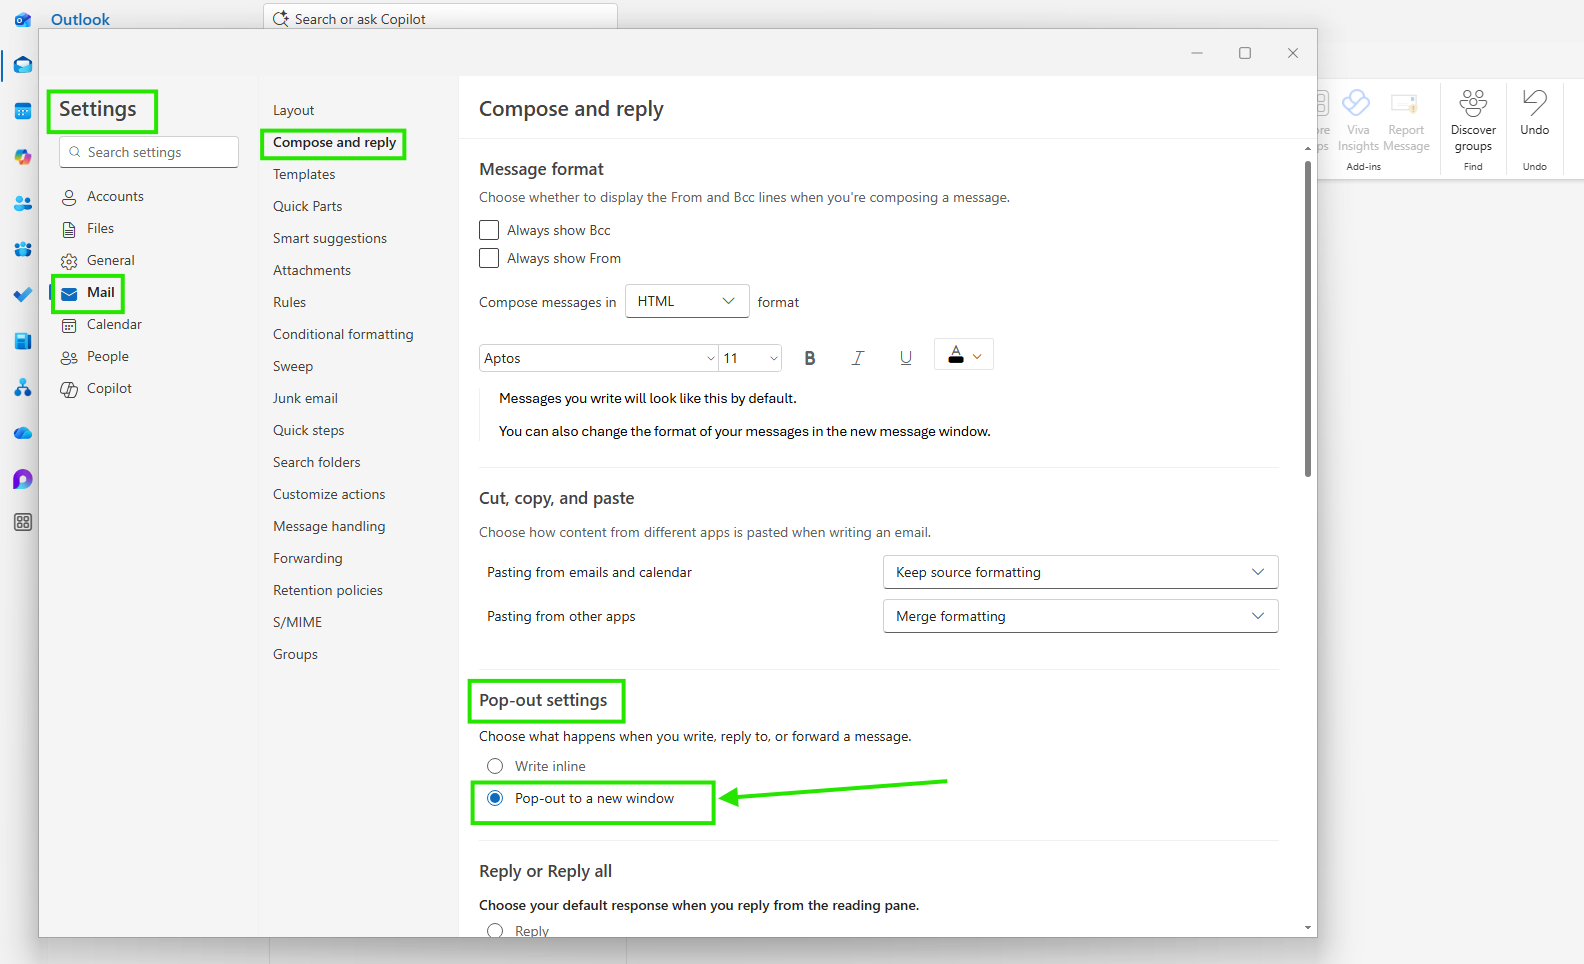
Task: Open the HTML message format dropdown
Action: pos(687,301)
